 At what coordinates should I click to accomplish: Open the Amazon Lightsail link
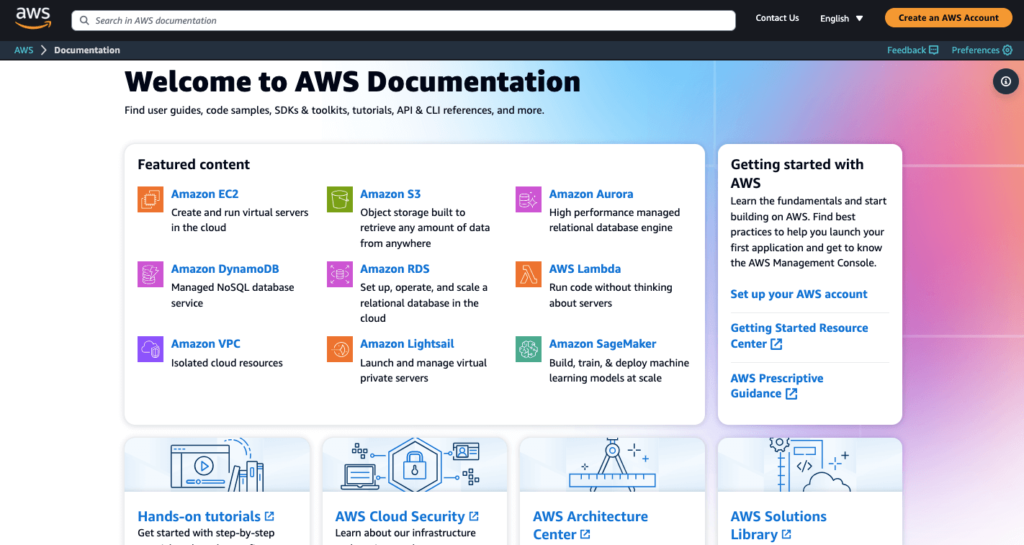point(407,343)
